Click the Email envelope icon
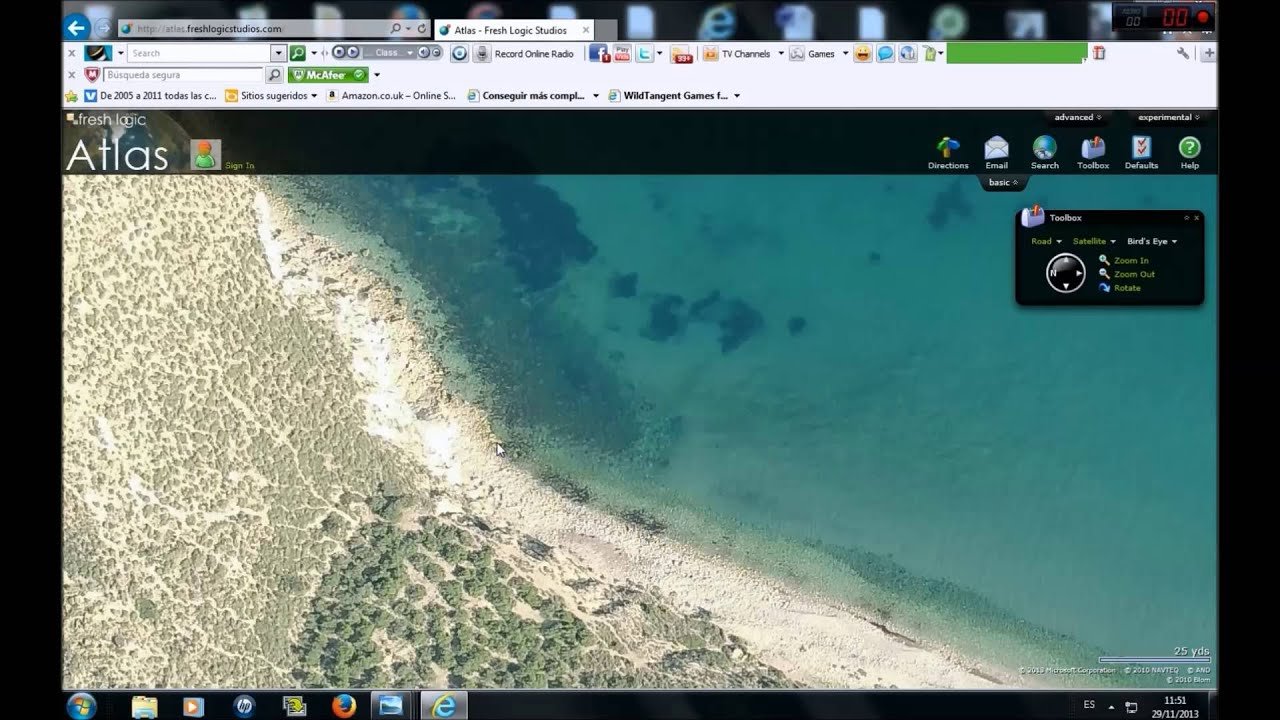This screenshot has width=1280, height=720. click(996, 149)
